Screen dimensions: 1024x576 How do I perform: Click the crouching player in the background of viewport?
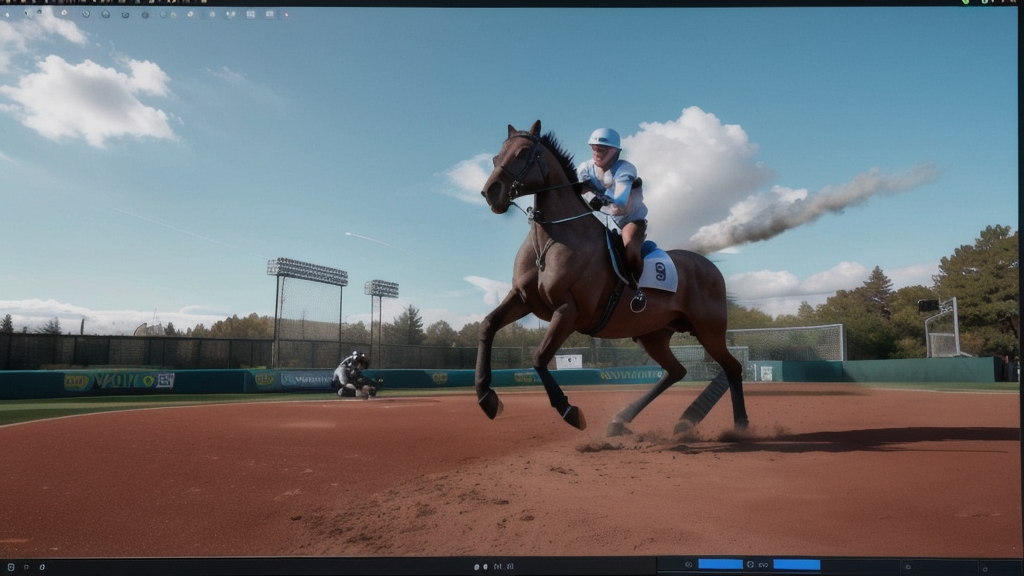click(x=354, y=375)
